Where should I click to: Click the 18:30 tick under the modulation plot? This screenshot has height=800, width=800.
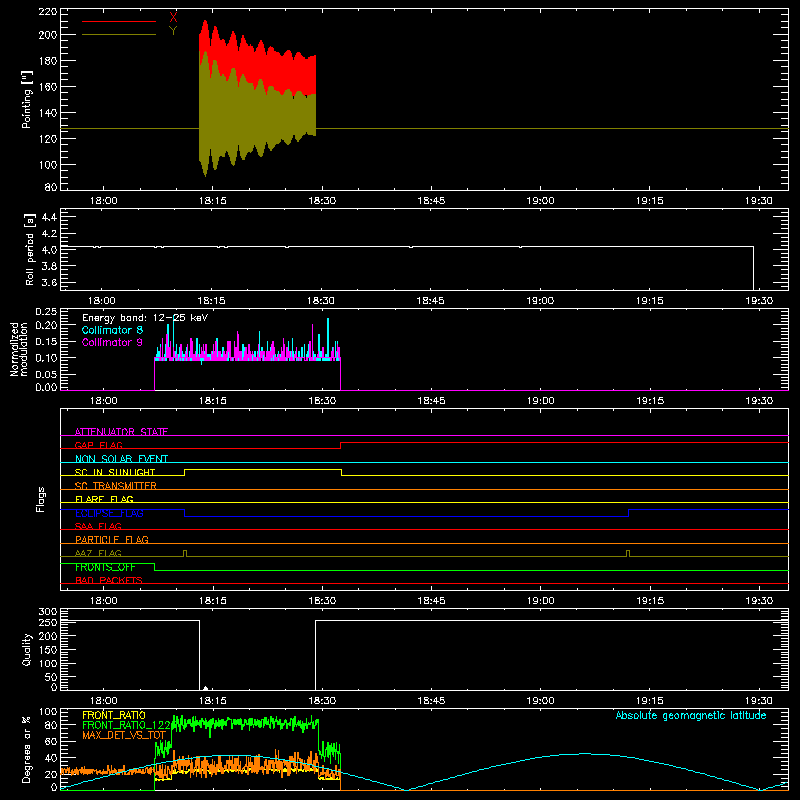click(322, 401)
